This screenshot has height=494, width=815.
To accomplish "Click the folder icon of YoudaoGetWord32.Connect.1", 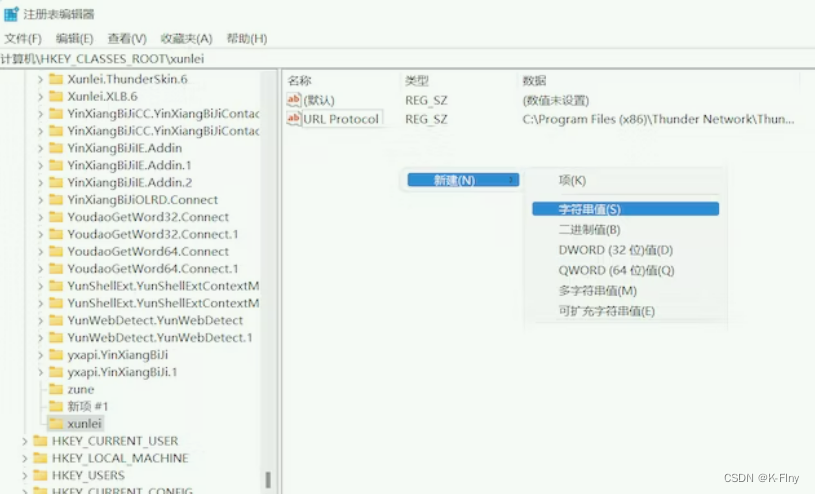I will [x=56, y=234].
